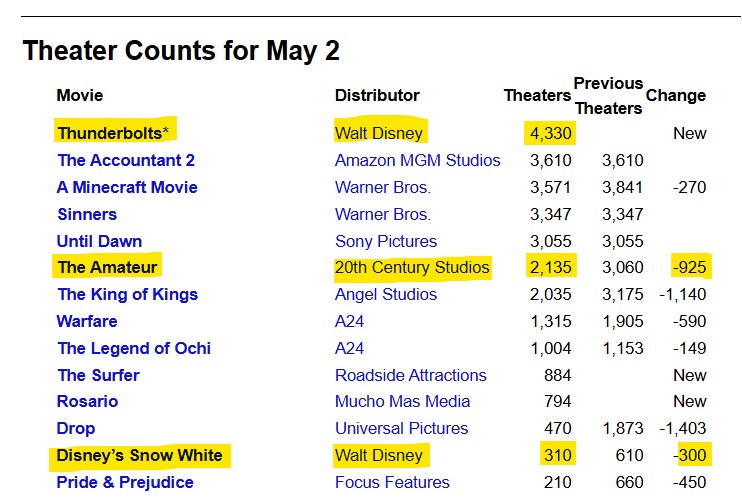Select the Roadside Attractions distributor link
The height and width of the screenshot is (498, 742).
click(x=411, y=375)
